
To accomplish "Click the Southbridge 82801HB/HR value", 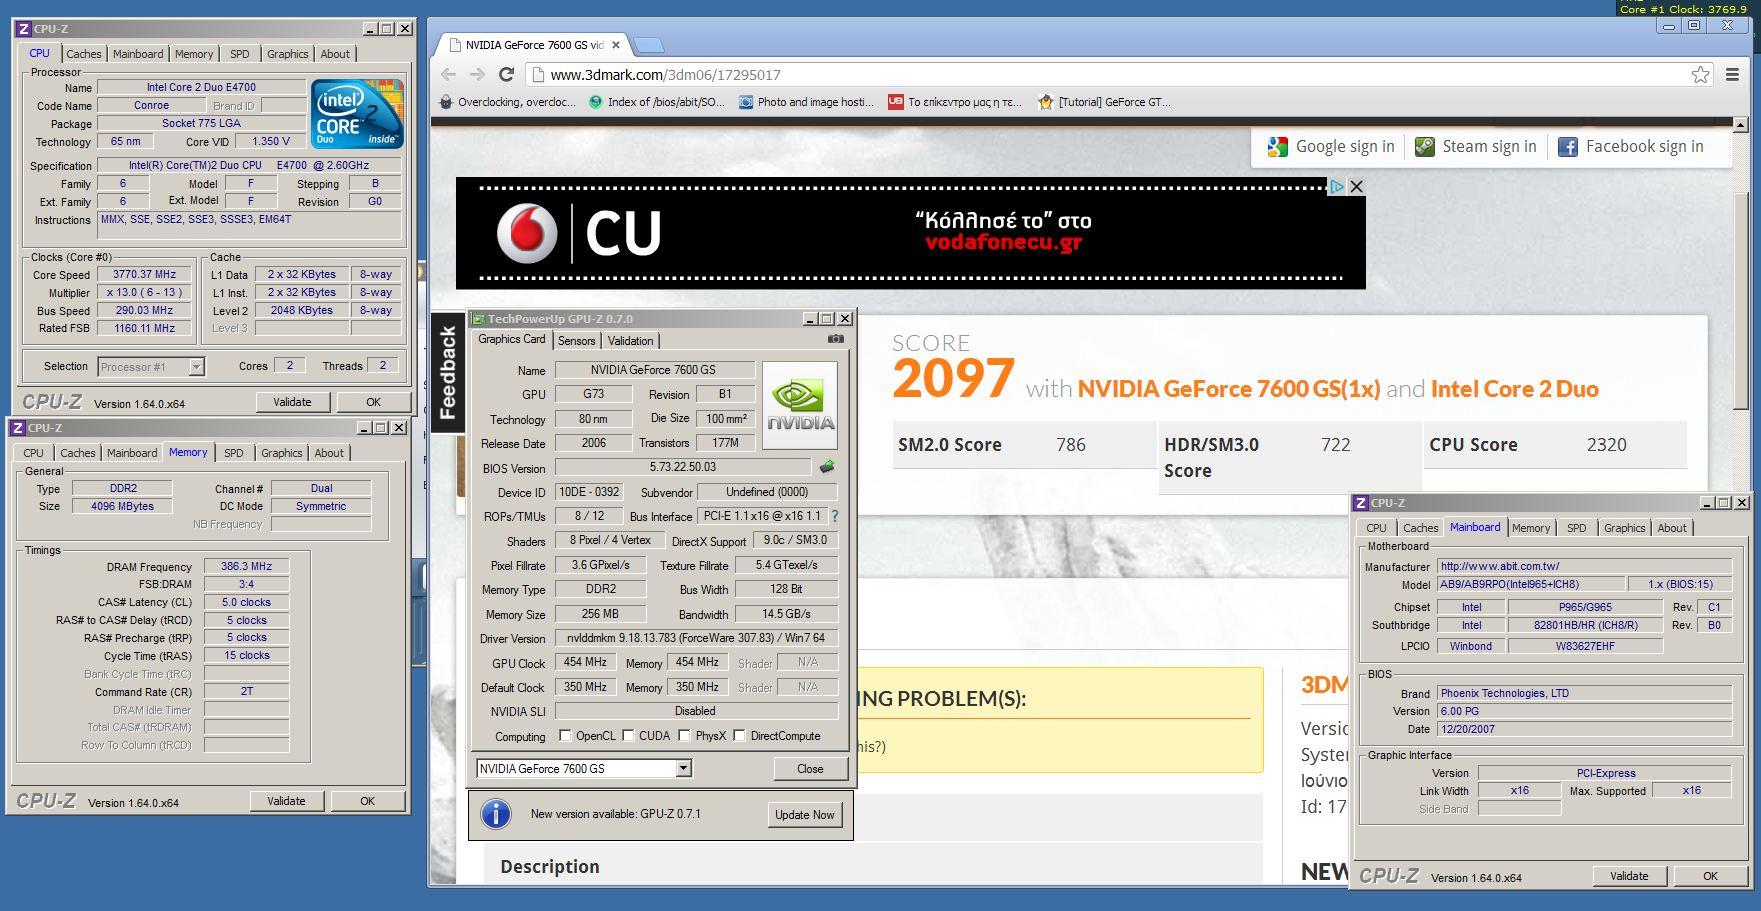I will tap(1586, 625).
